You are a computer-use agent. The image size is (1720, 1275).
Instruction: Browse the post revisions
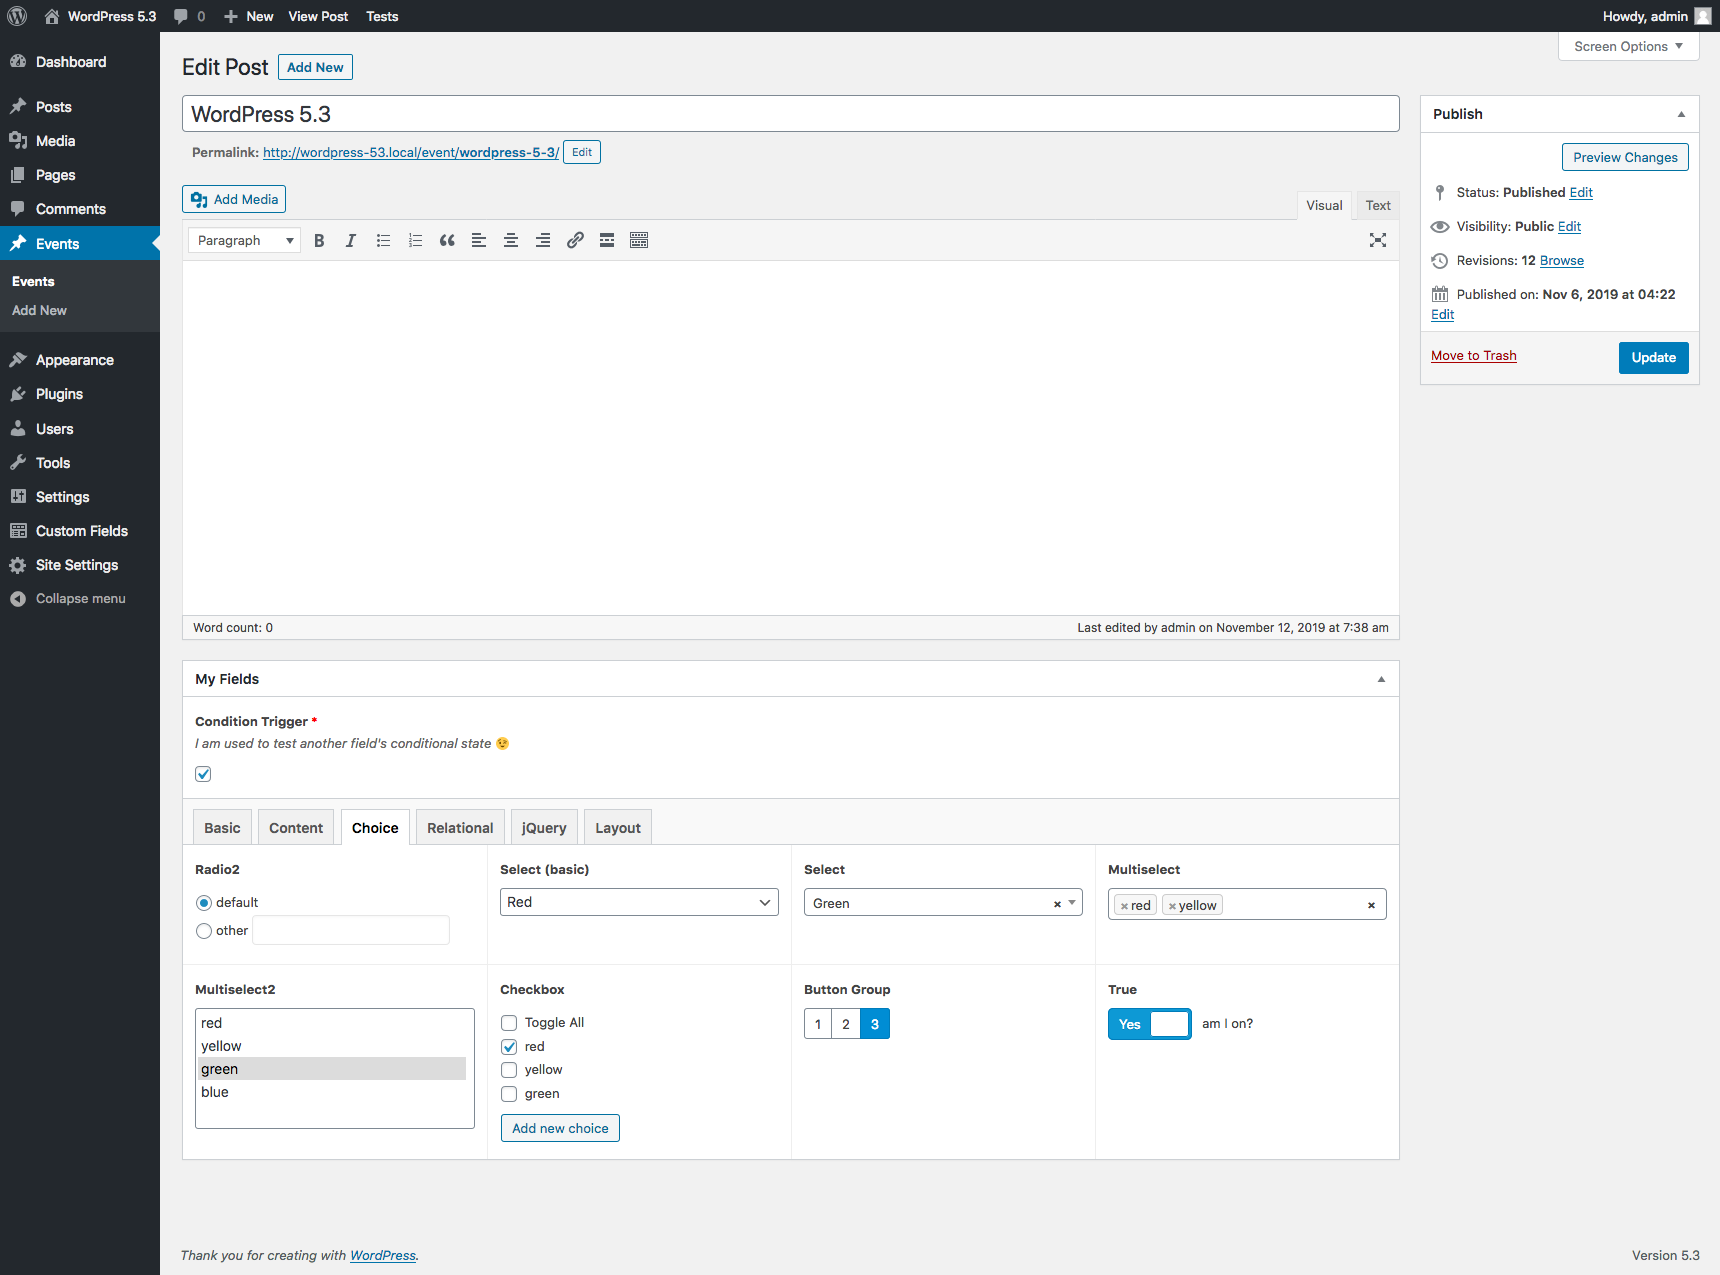tap(1562, 261)
